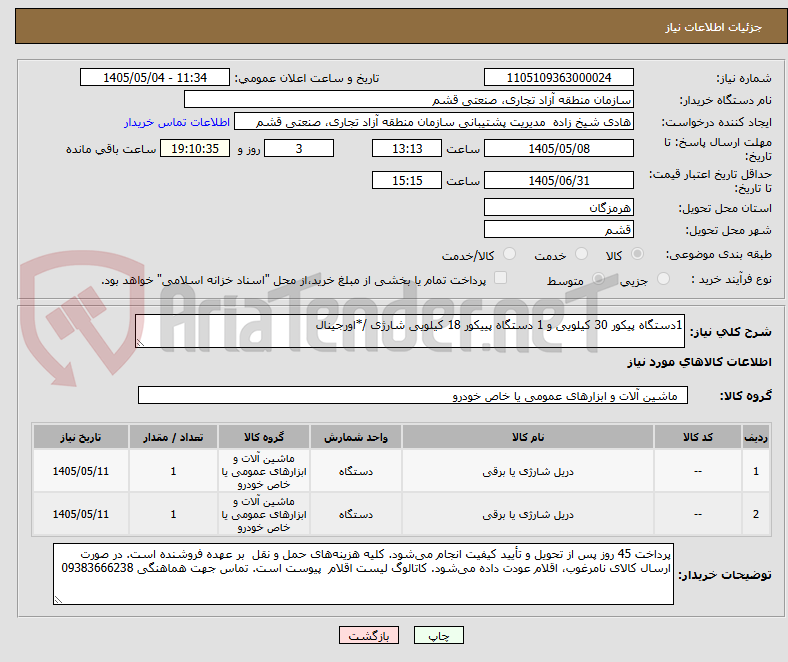Click the price validity date 1405/06/31
The width and height of the screenshot is (788, 662).
[x=558, y=180]
